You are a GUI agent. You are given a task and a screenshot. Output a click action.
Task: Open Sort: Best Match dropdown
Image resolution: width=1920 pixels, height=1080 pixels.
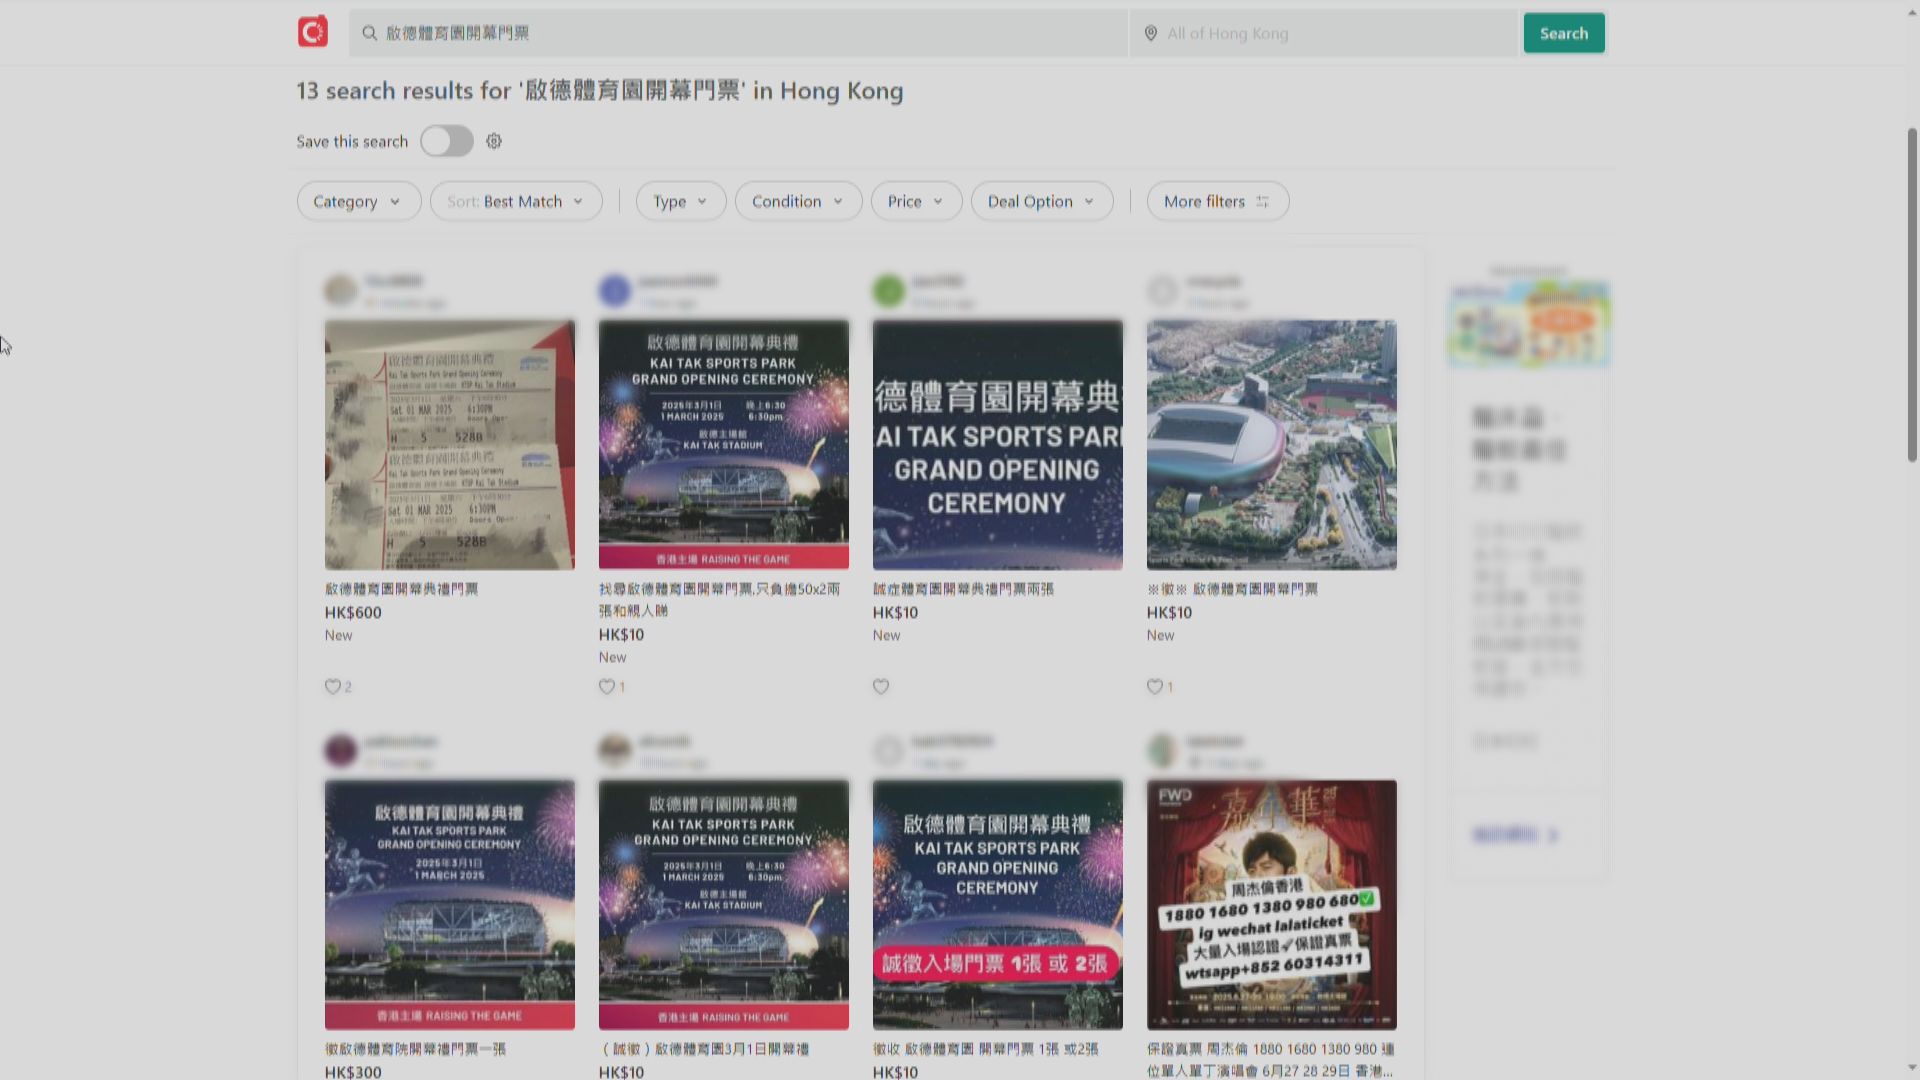(516, 201)
